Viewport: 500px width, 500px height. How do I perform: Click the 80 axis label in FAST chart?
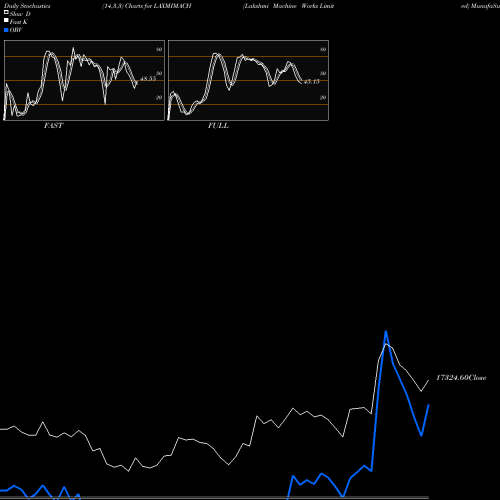pos(159,49)
